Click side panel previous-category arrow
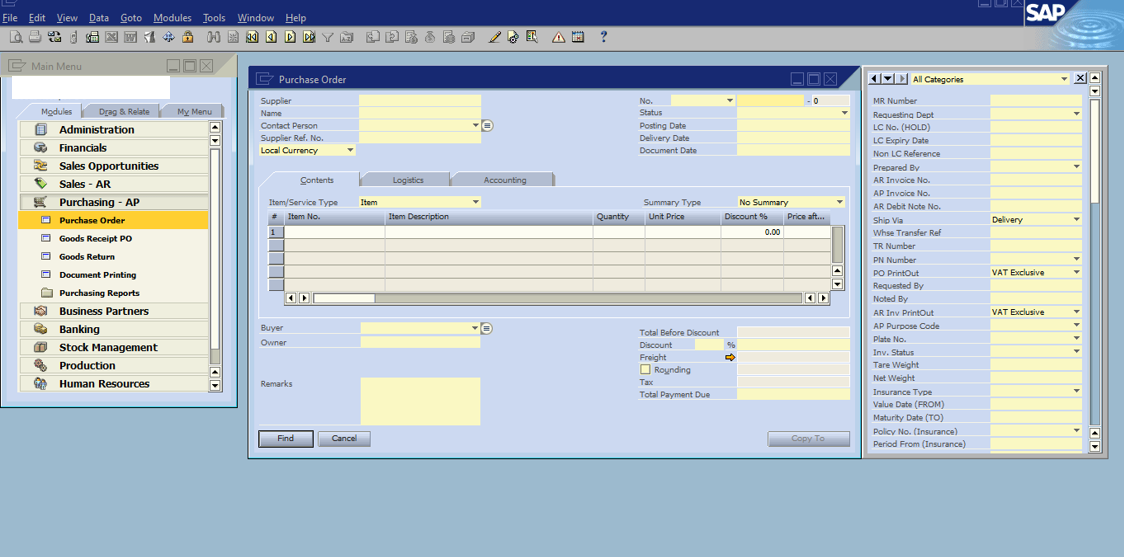 click(875, 79)
